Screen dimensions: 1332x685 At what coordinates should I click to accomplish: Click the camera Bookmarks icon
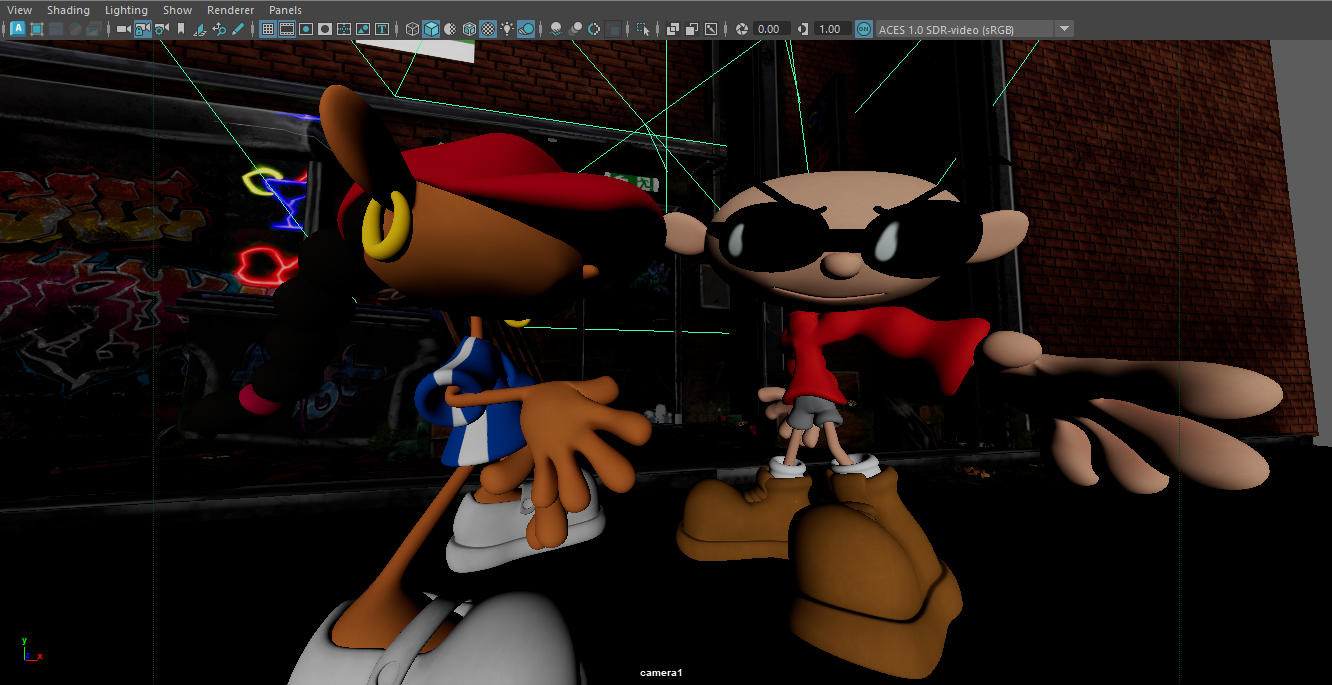(181, 29)
